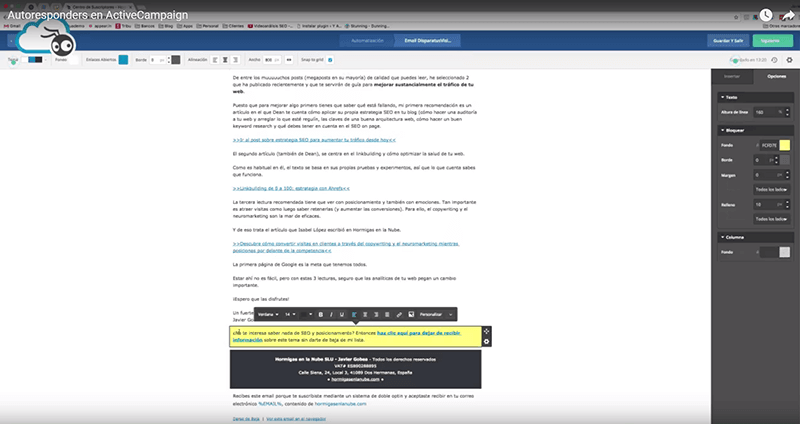Click the width expand arrows icon

[x=289, y=60]
